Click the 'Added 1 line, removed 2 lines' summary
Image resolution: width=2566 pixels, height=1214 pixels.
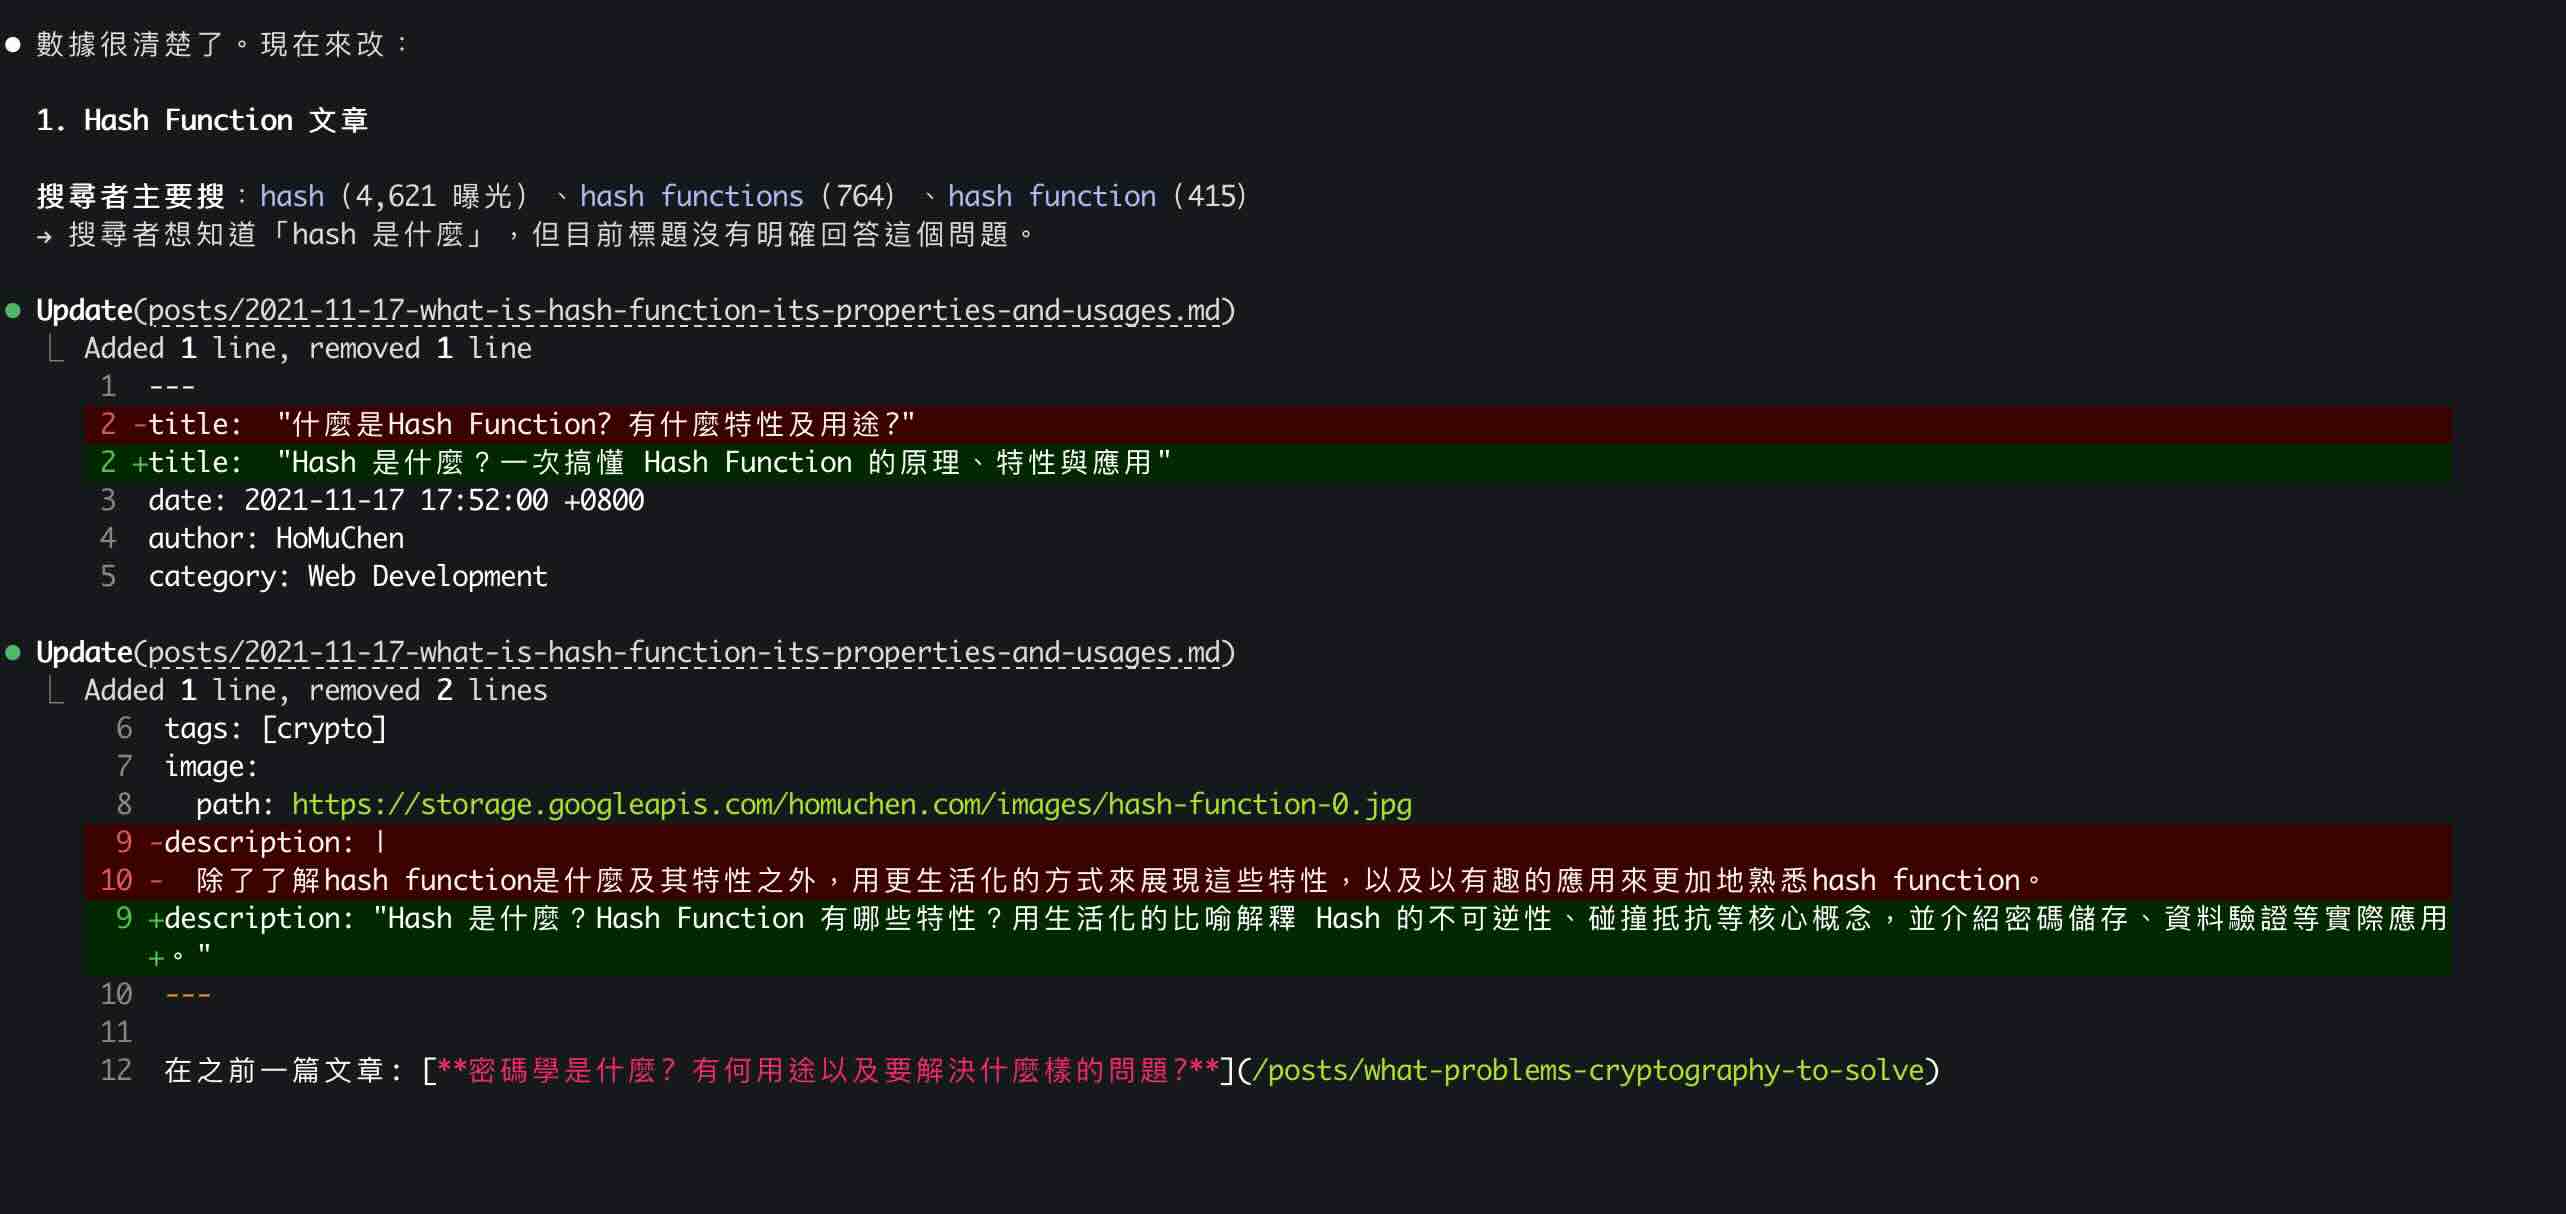coord(315,690)
